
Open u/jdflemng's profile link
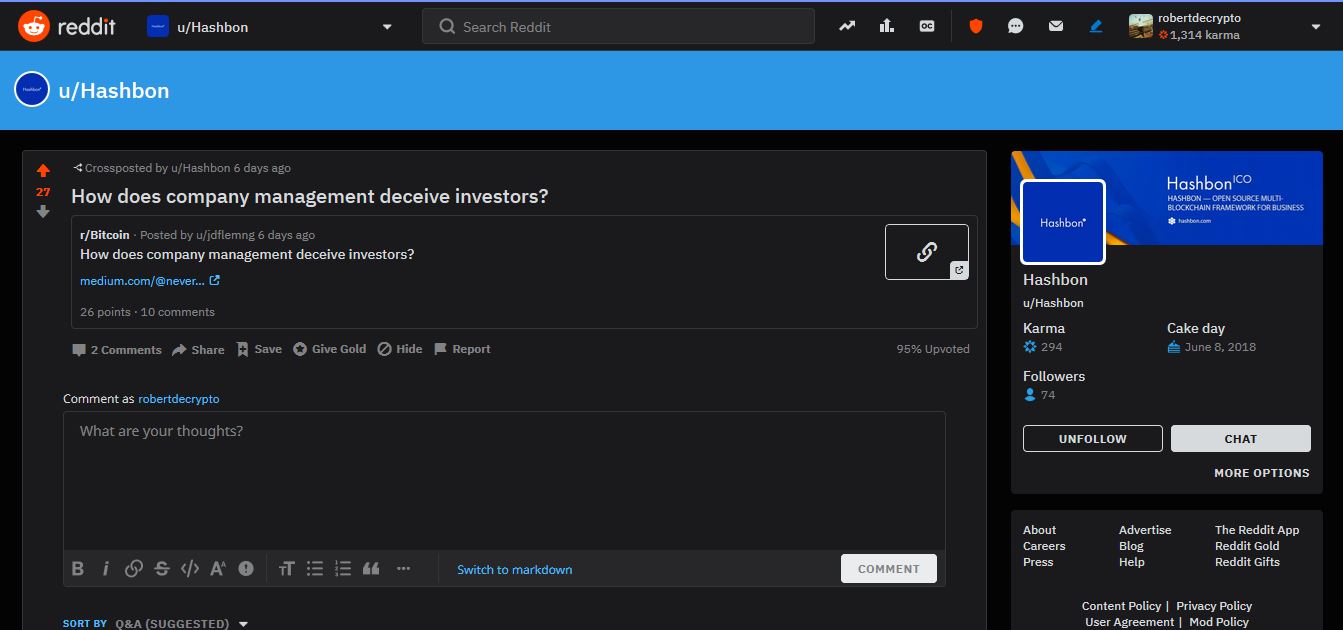tap(225, 235)
